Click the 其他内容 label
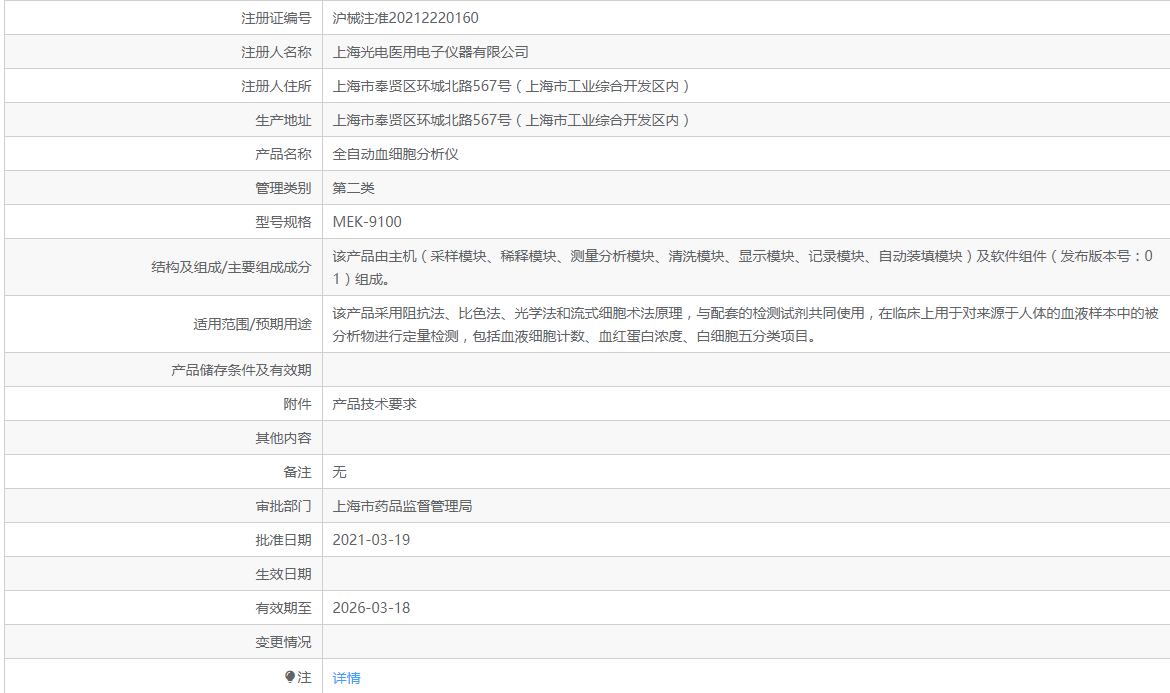This screenshot has width=1170, height=693. 283,438
